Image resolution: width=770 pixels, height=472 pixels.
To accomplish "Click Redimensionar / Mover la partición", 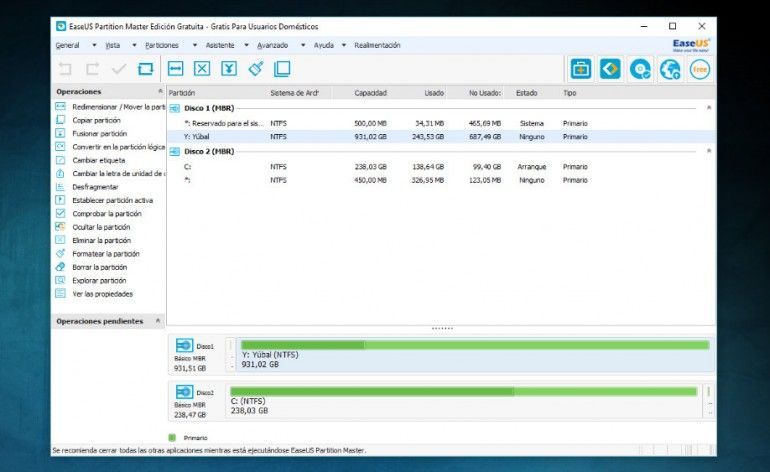I will [118, 107].
